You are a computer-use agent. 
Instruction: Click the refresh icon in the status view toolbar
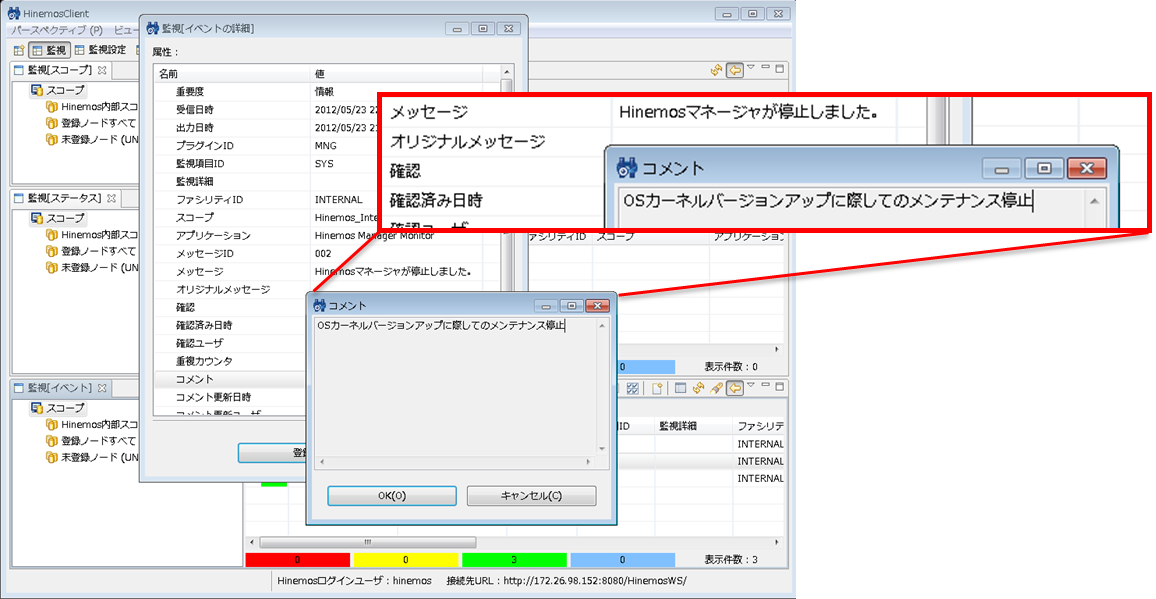pyautogui.click(x=716, y=70)
